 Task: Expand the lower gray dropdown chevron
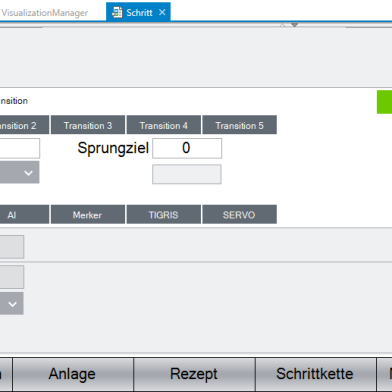(12, 304)
